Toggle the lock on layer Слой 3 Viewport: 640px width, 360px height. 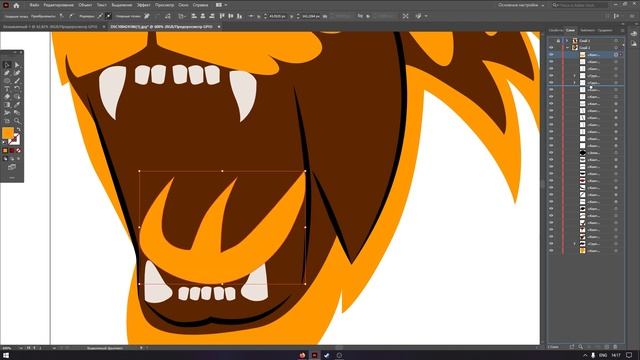(x=558, y=41)
